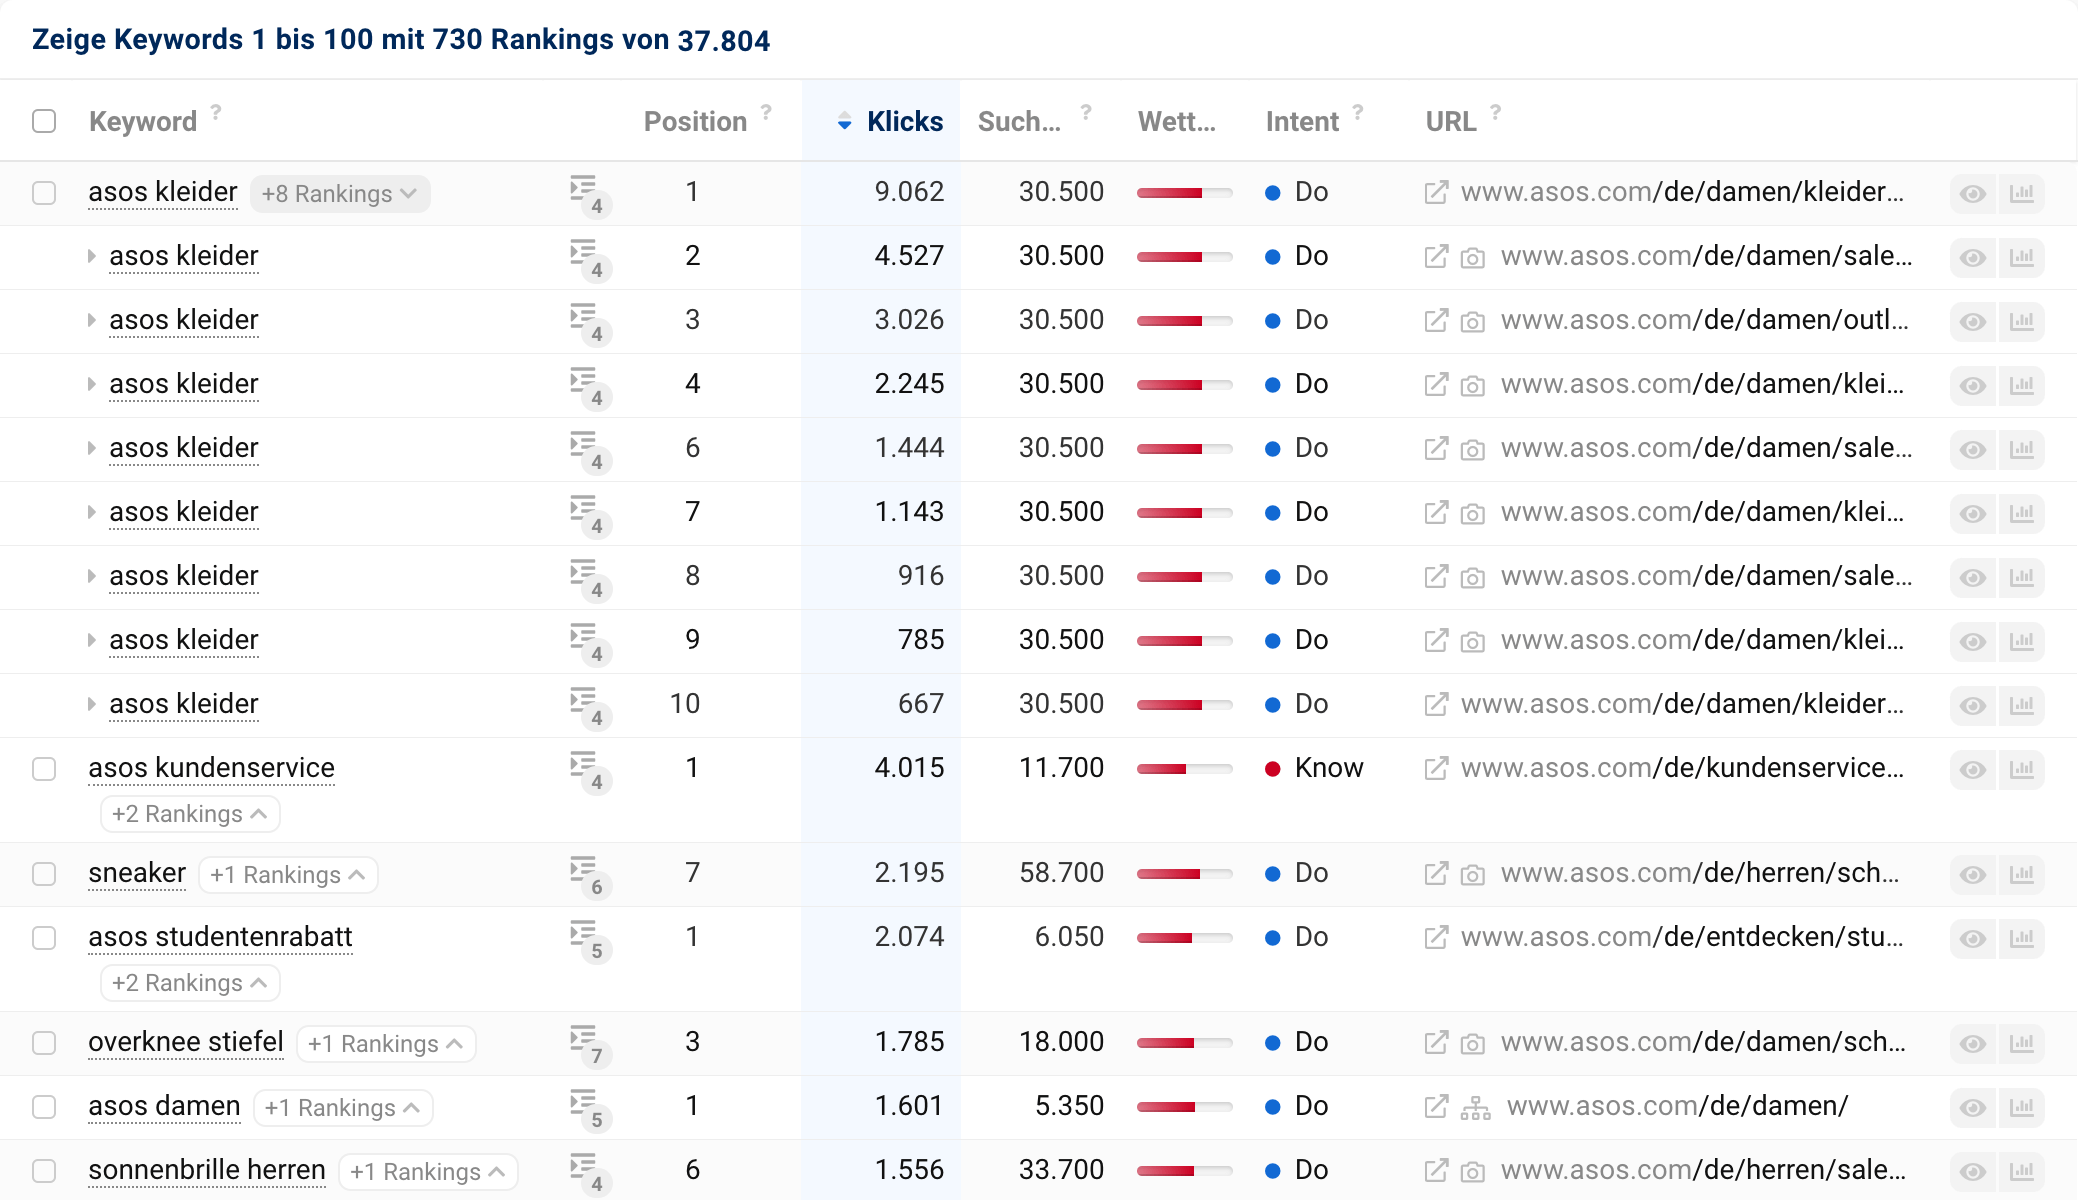Click camera screenshot icon in sneaker row

1472,875
